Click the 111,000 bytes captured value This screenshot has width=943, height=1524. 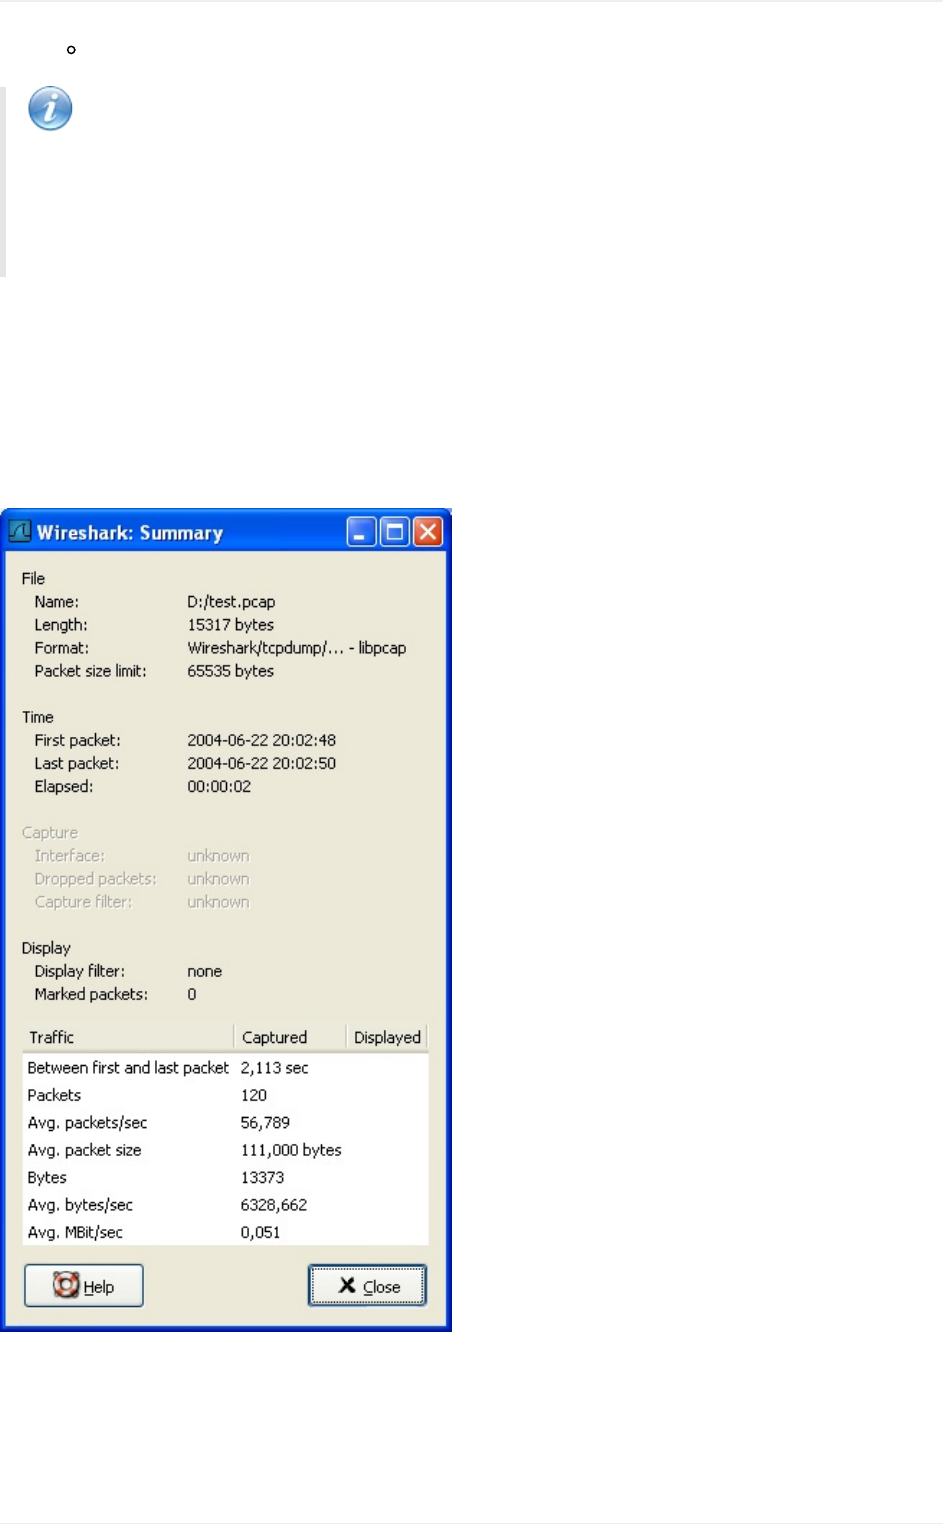click(x=291, y=1150)
